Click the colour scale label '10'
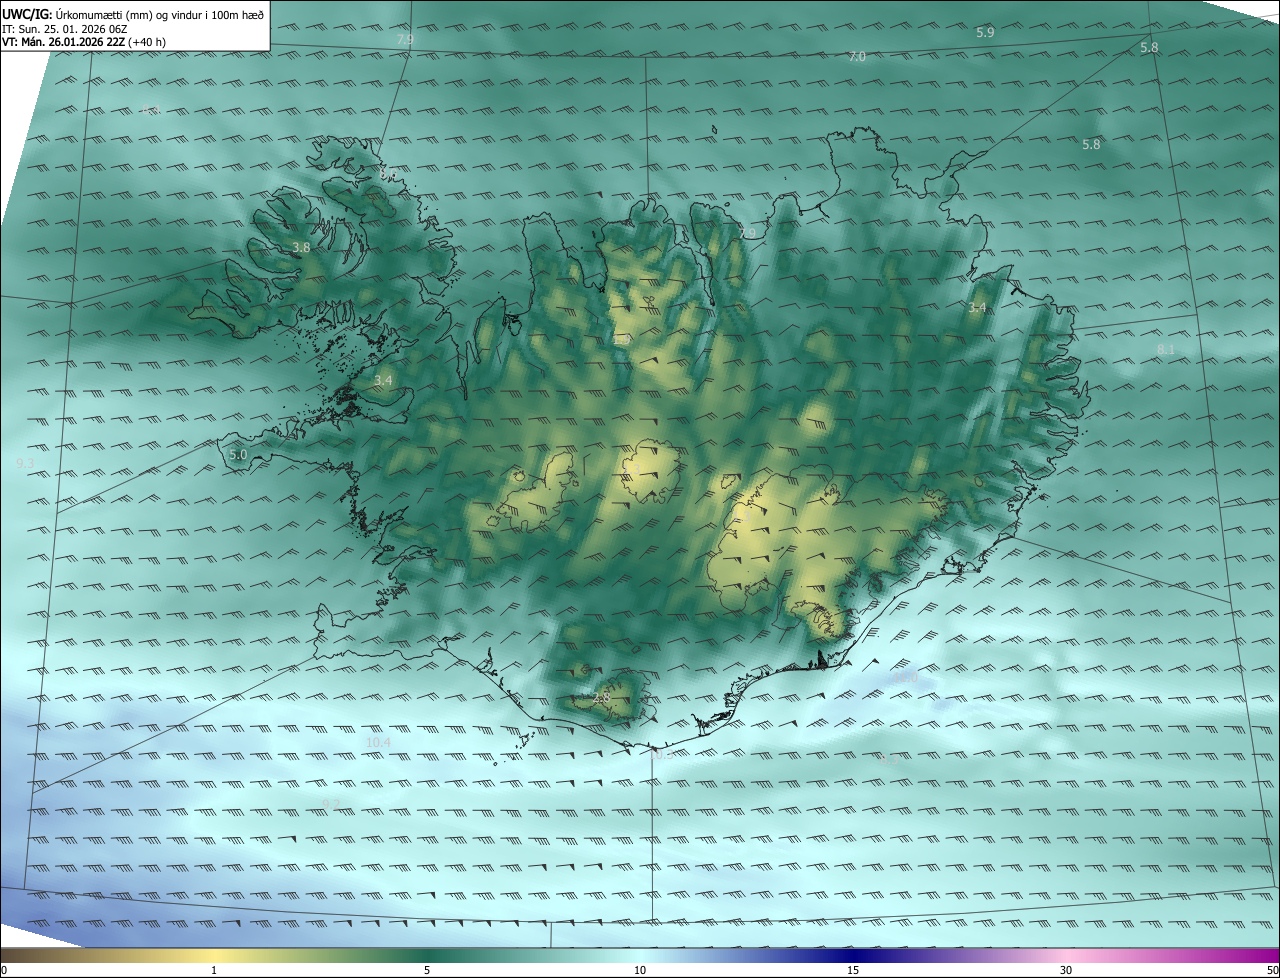This screenshot has height=978, width=1280. 640,970
